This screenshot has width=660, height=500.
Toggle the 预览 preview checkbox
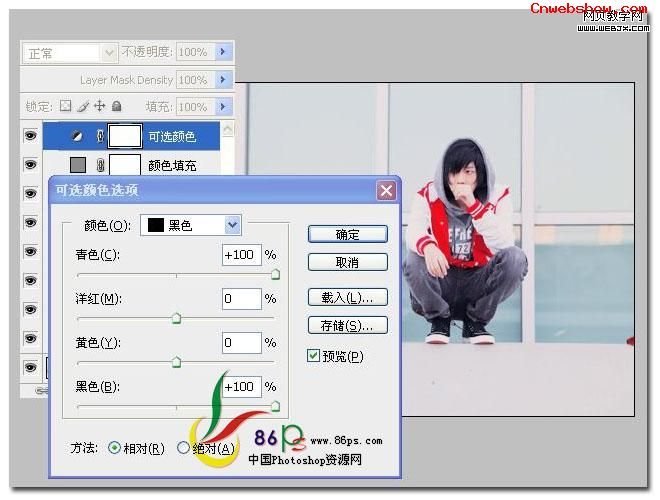(313, 356)
